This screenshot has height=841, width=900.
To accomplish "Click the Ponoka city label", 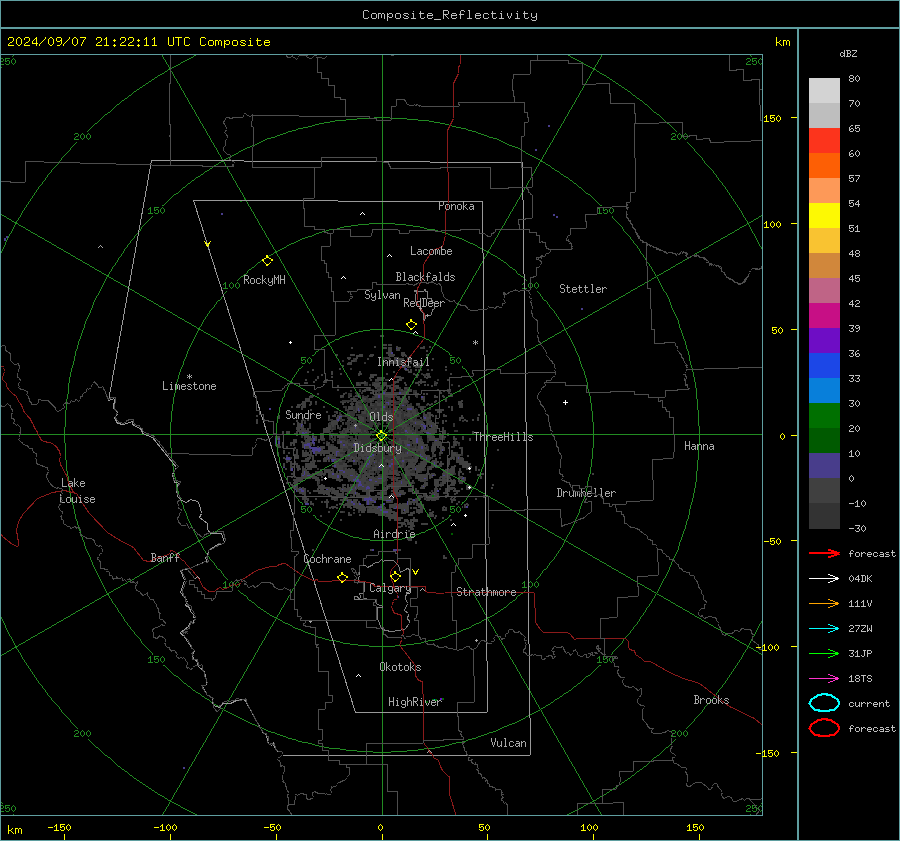I will [x=456, y=206].
